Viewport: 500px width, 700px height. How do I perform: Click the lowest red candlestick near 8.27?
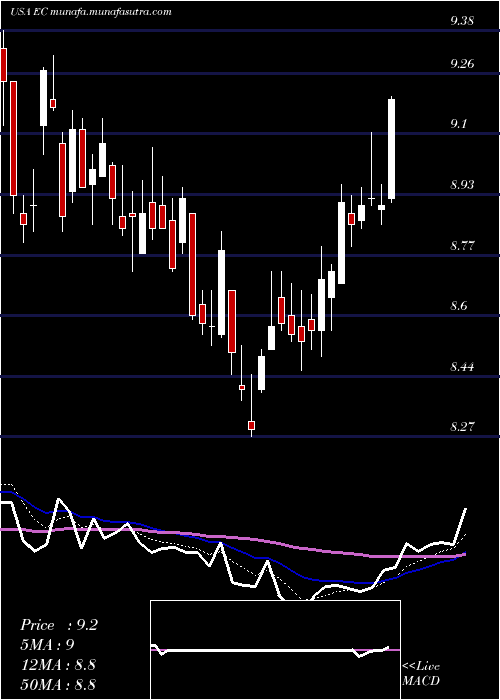click(x=251, y=425)
